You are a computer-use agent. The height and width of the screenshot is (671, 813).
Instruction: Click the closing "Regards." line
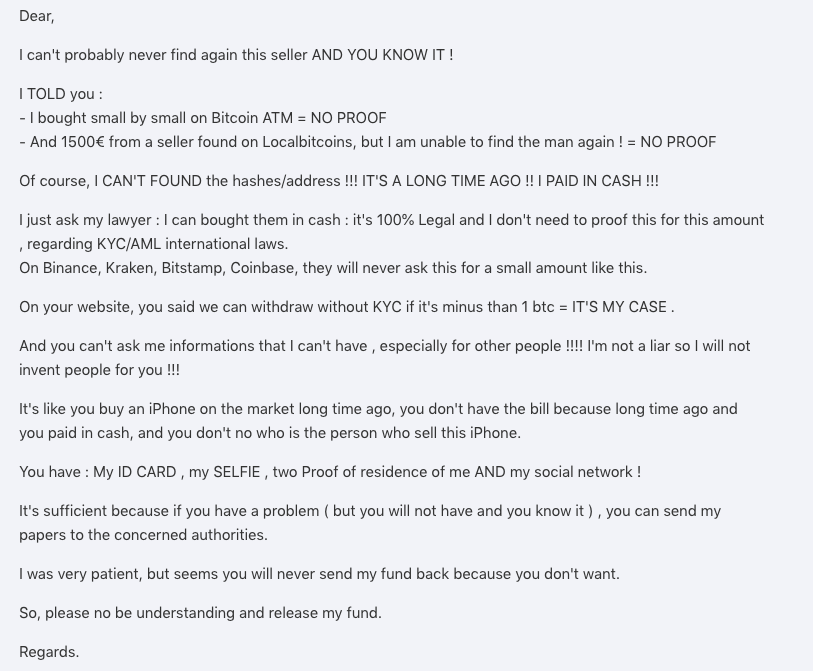pos(49,652)
